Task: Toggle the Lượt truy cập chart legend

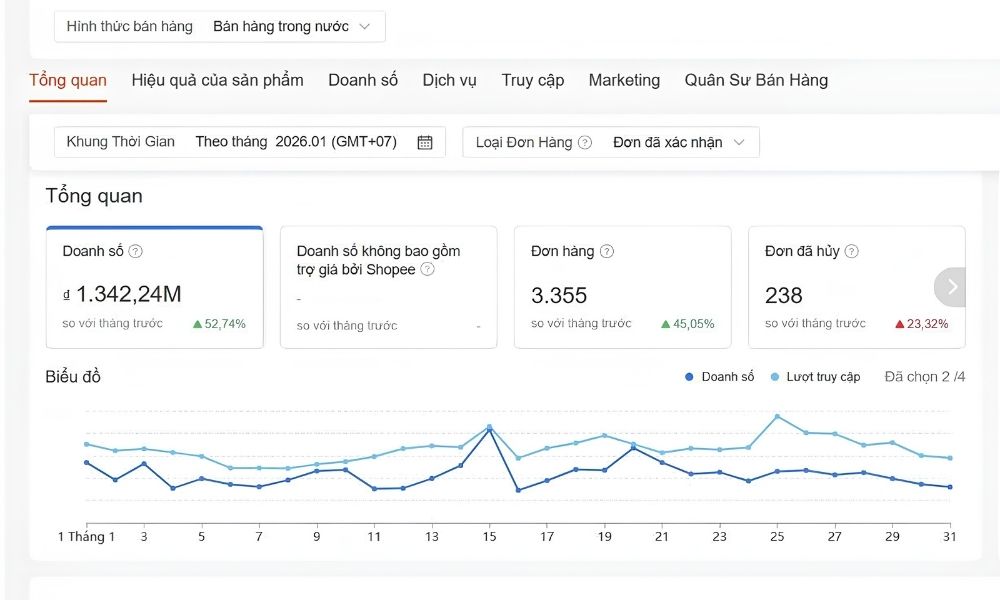Action: pos(816,377)
